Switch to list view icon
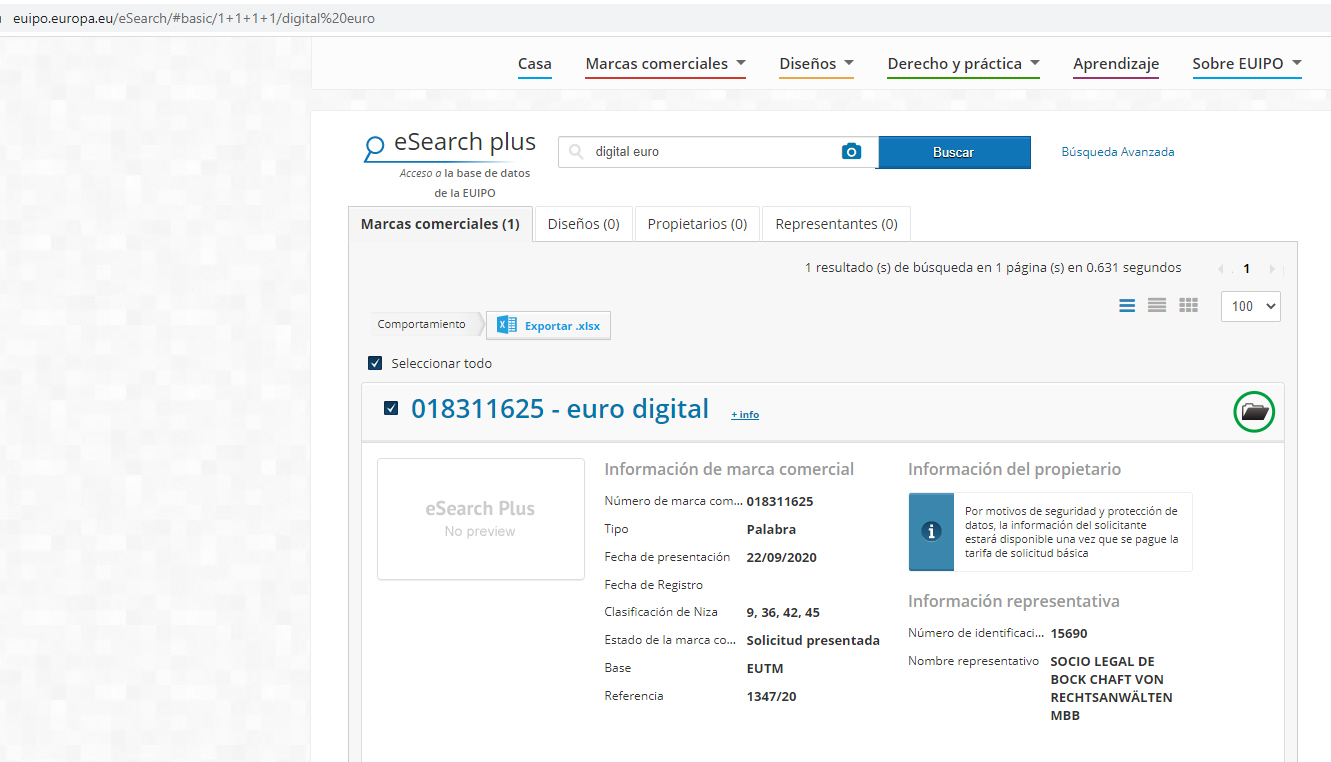This screenshot has width=1331, height=762. [1127, 306]
